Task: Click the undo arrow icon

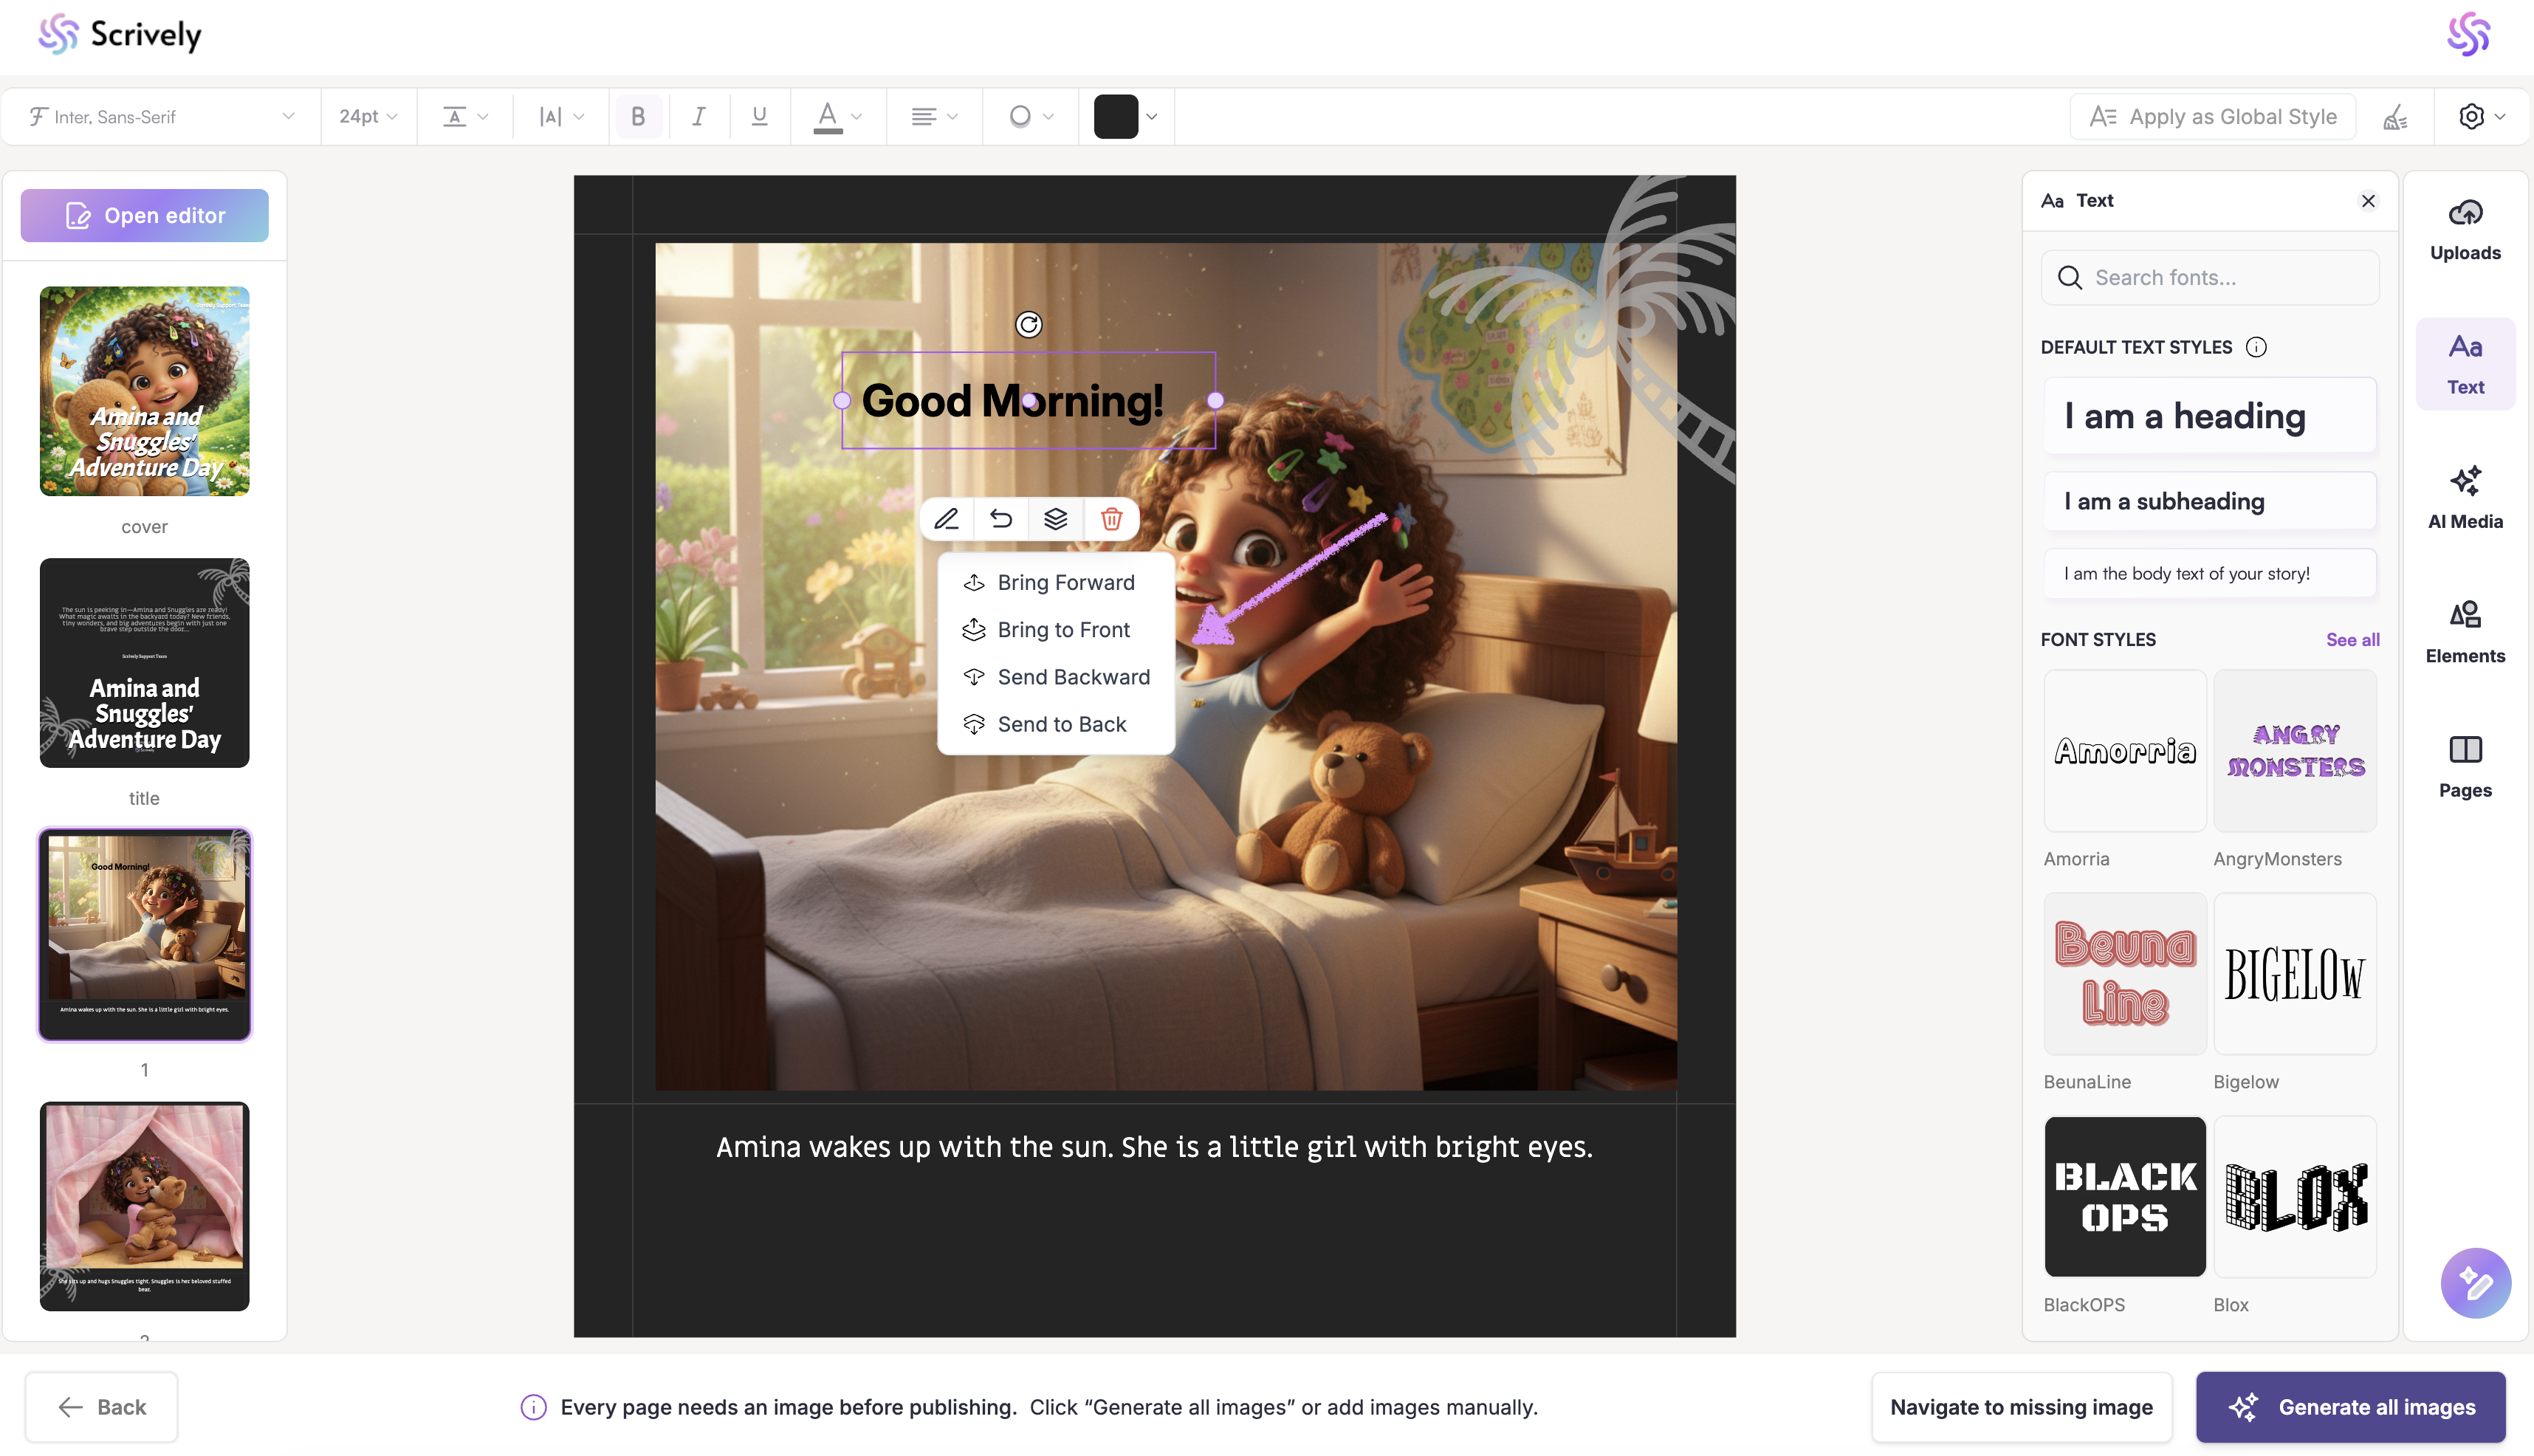Action: click(x=1001, y=519)
